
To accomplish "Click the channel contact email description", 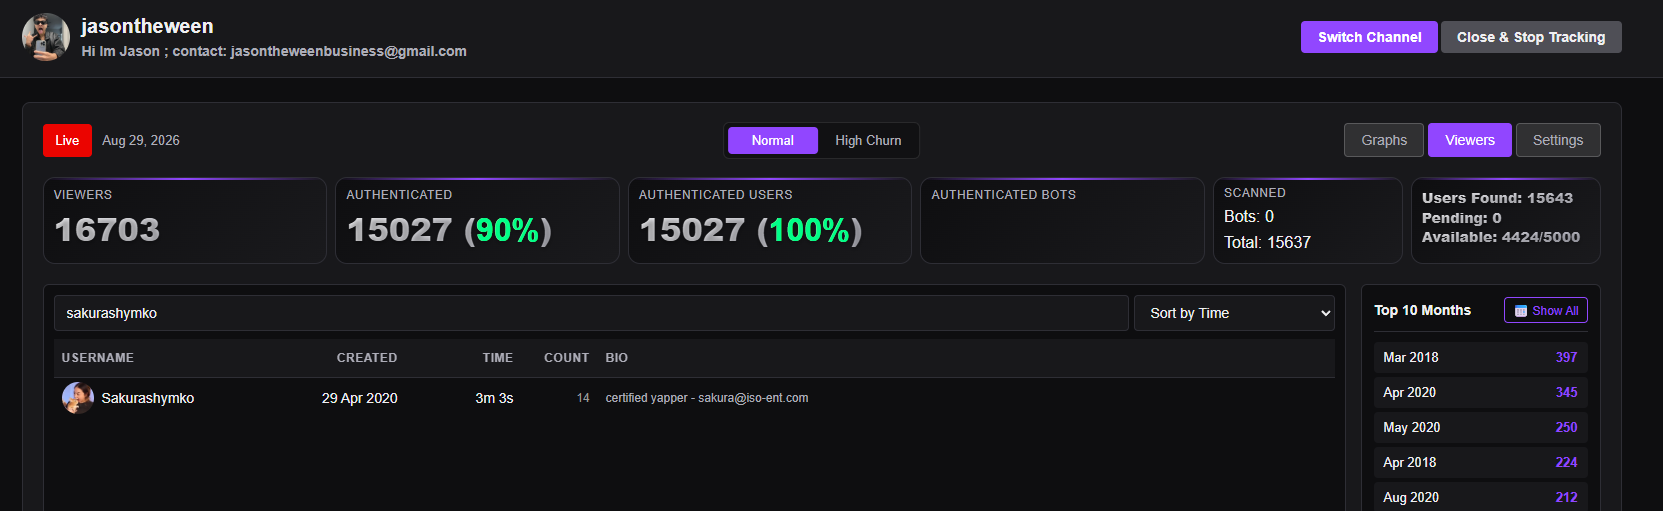I will [x=274, y=51].
